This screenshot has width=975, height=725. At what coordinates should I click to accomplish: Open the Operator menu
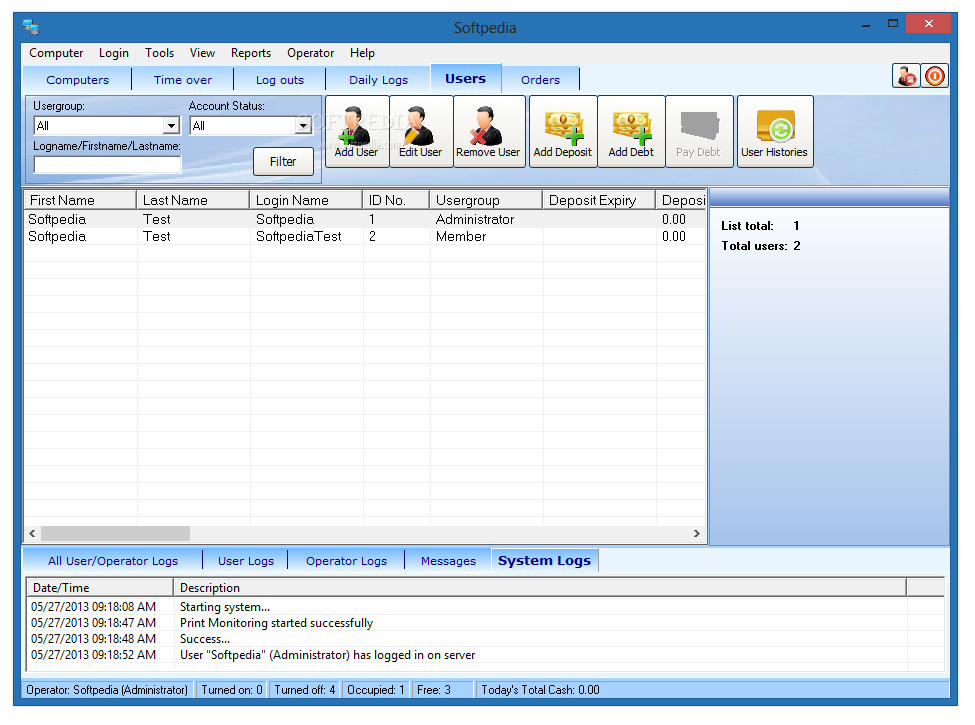coord(310,53)
